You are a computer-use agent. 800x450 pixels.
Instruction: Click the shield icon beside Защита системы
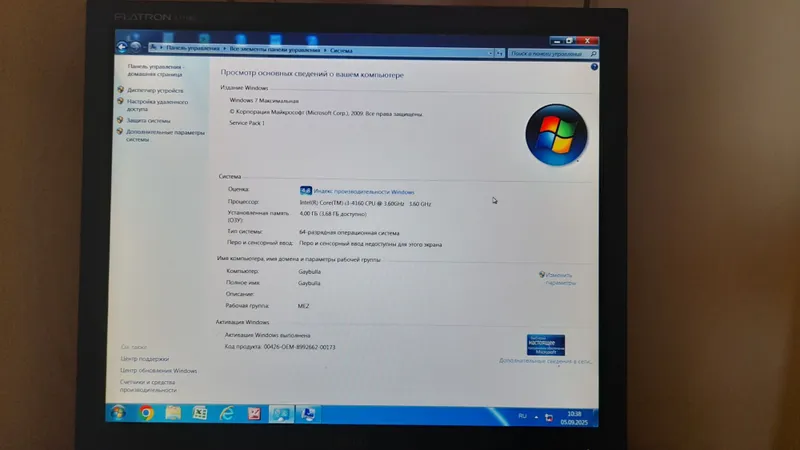click(120, 120)
